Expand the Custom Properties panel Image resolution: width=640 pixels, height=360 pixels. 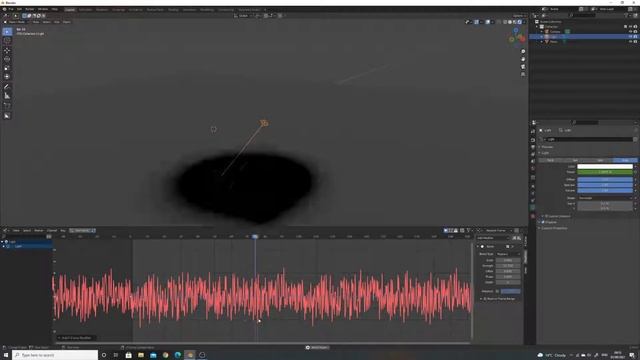[553, 228]
